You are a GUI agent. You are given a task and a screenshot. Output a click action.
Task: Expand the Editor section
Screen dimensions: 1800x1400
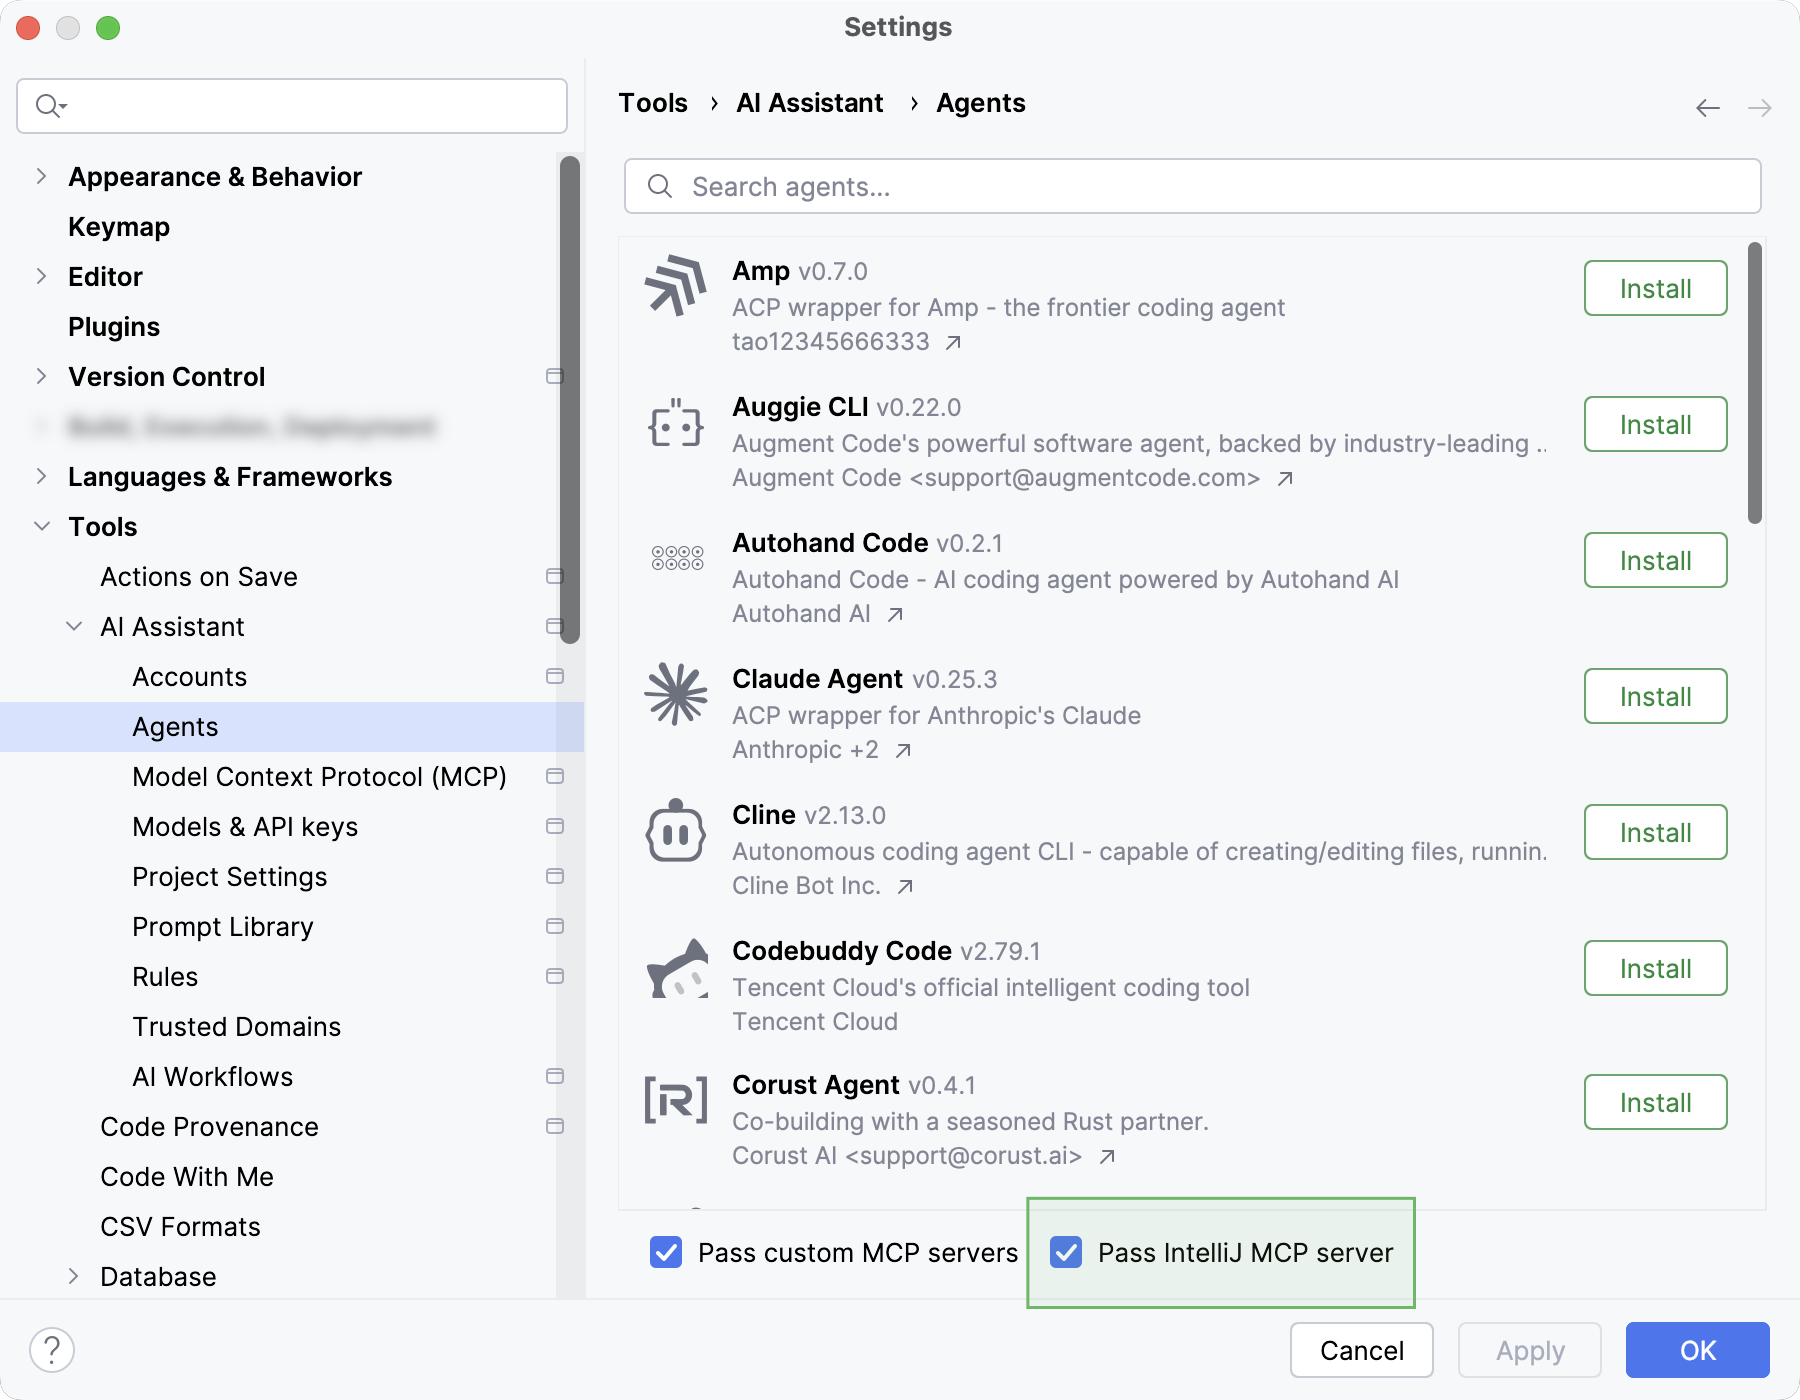tap(41, 276)
